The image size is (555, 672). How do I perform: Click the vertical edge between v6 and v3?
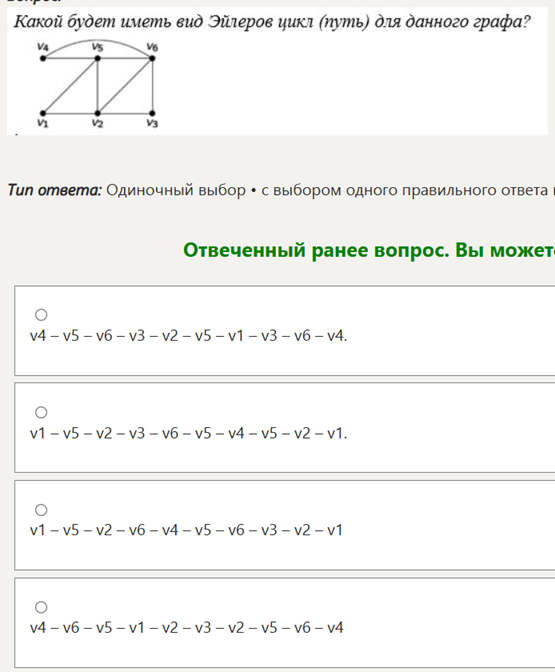click(x=153, y=86)
